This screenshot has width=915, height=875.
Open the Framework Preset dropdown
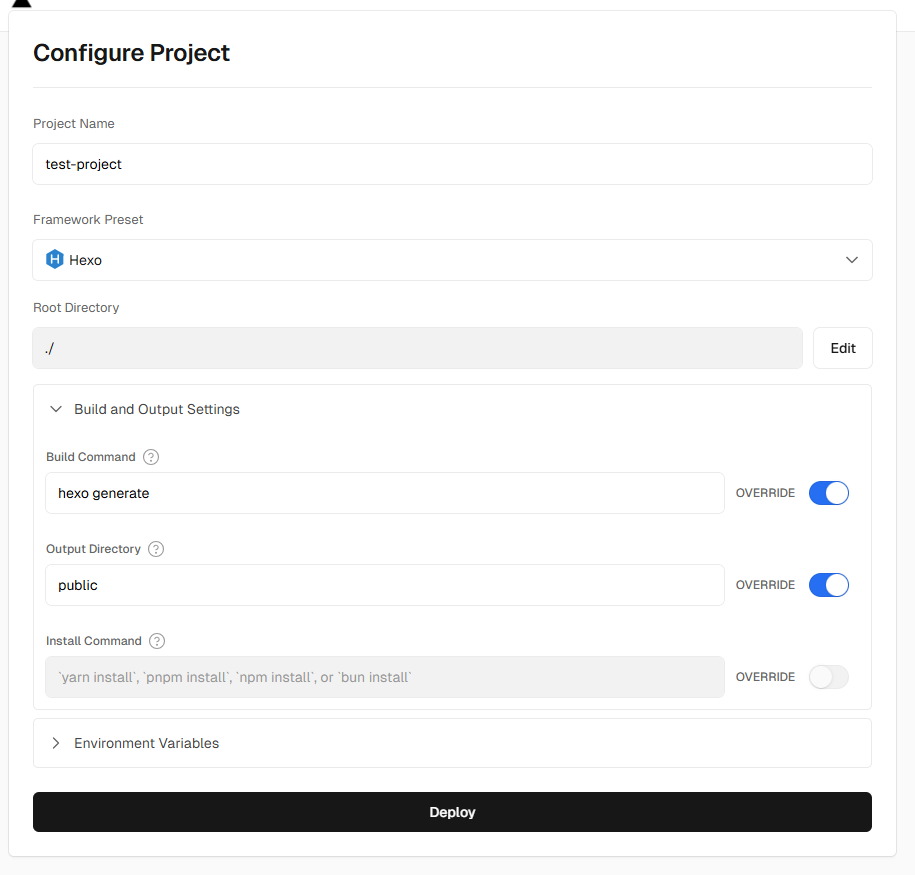coord(452,260)
